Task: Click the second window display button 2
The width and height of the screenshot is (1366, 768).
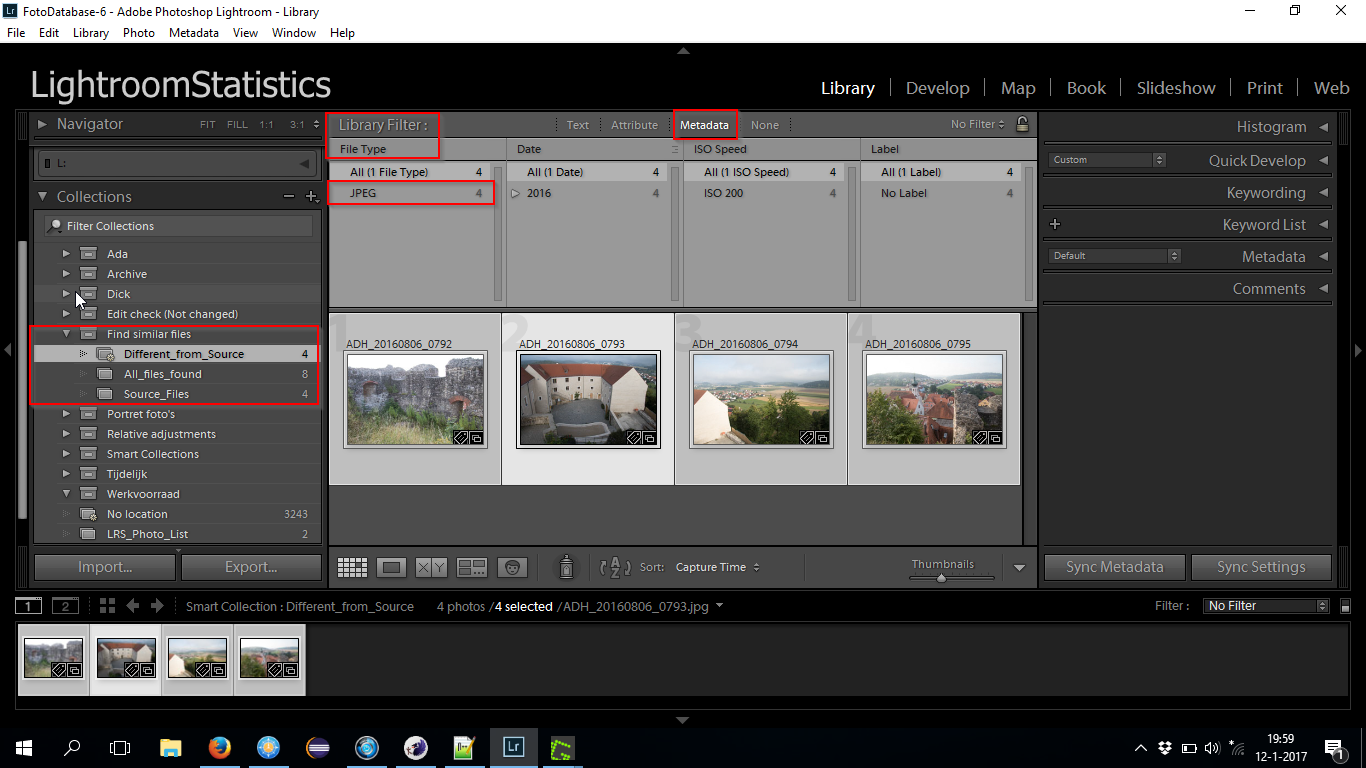Action: pyautogui.click(x=65, y=606)
